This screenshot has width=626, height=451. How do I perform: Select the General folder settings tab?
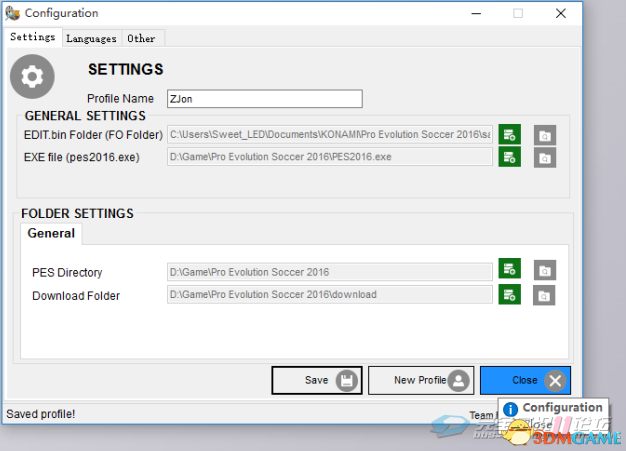coord(51,233)
